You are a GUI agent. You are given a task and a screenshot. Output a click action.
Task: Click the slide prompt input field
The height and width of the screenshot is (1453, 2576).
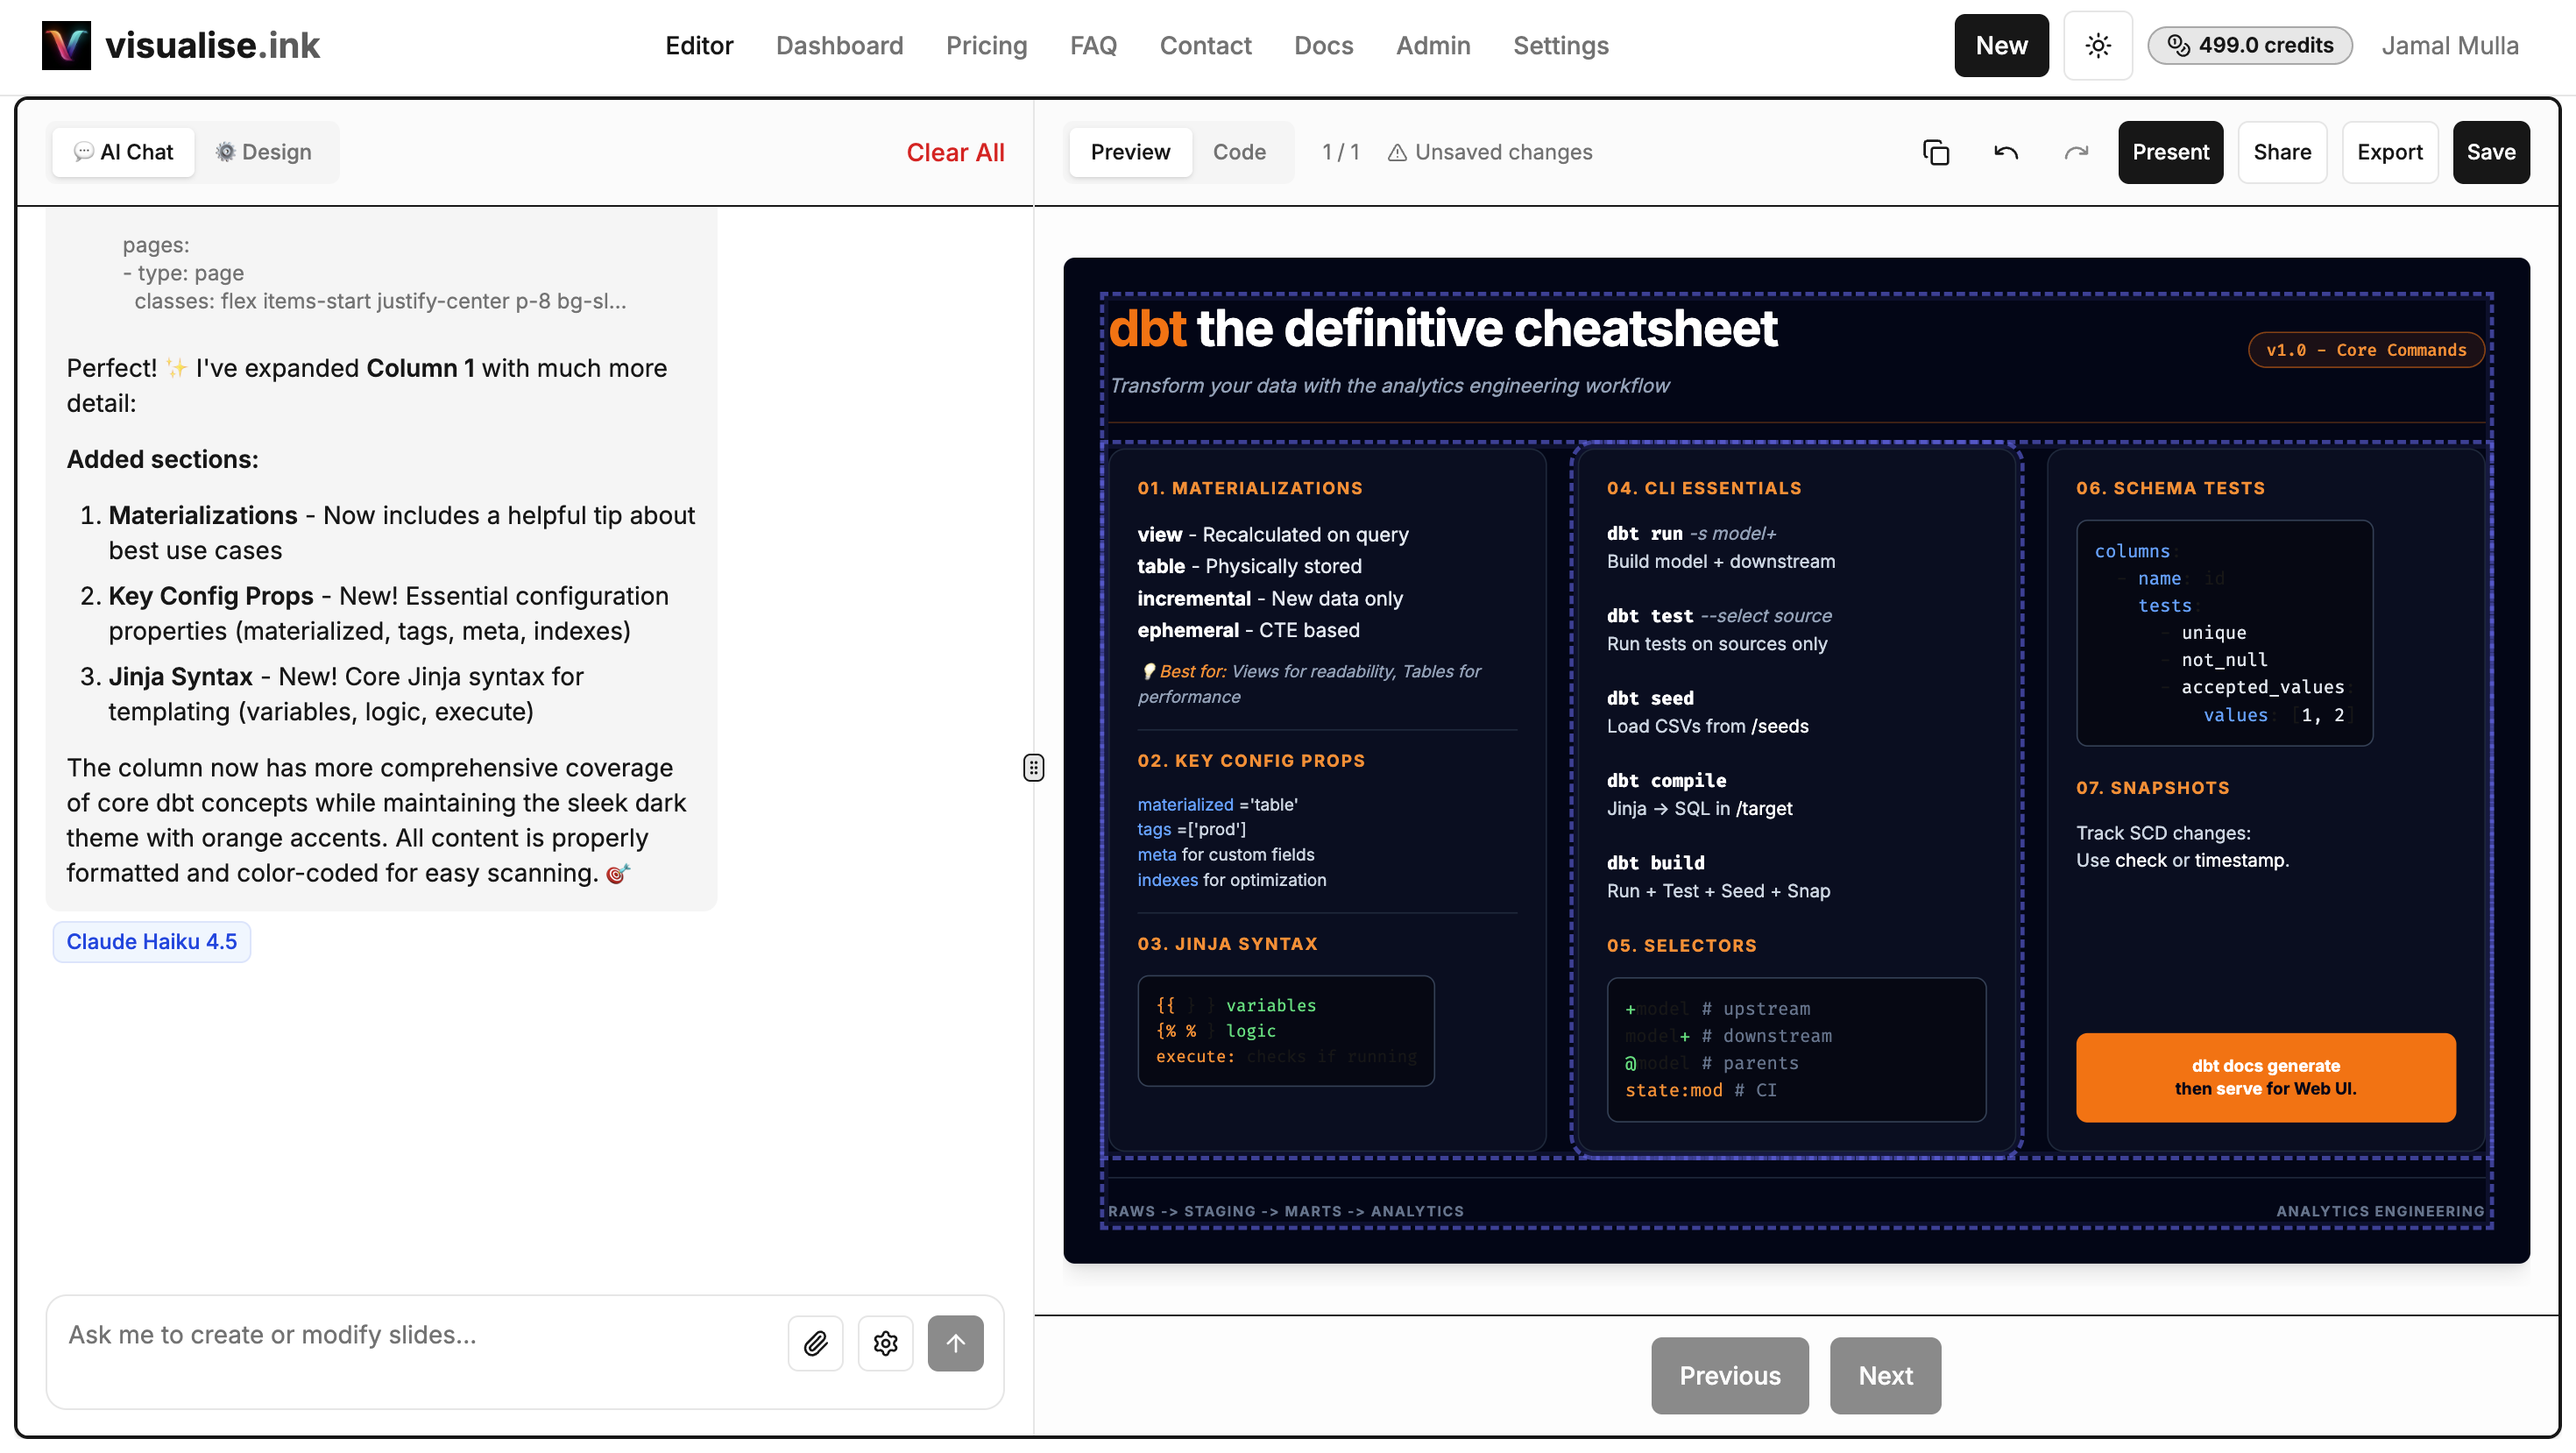(400, 1334)
